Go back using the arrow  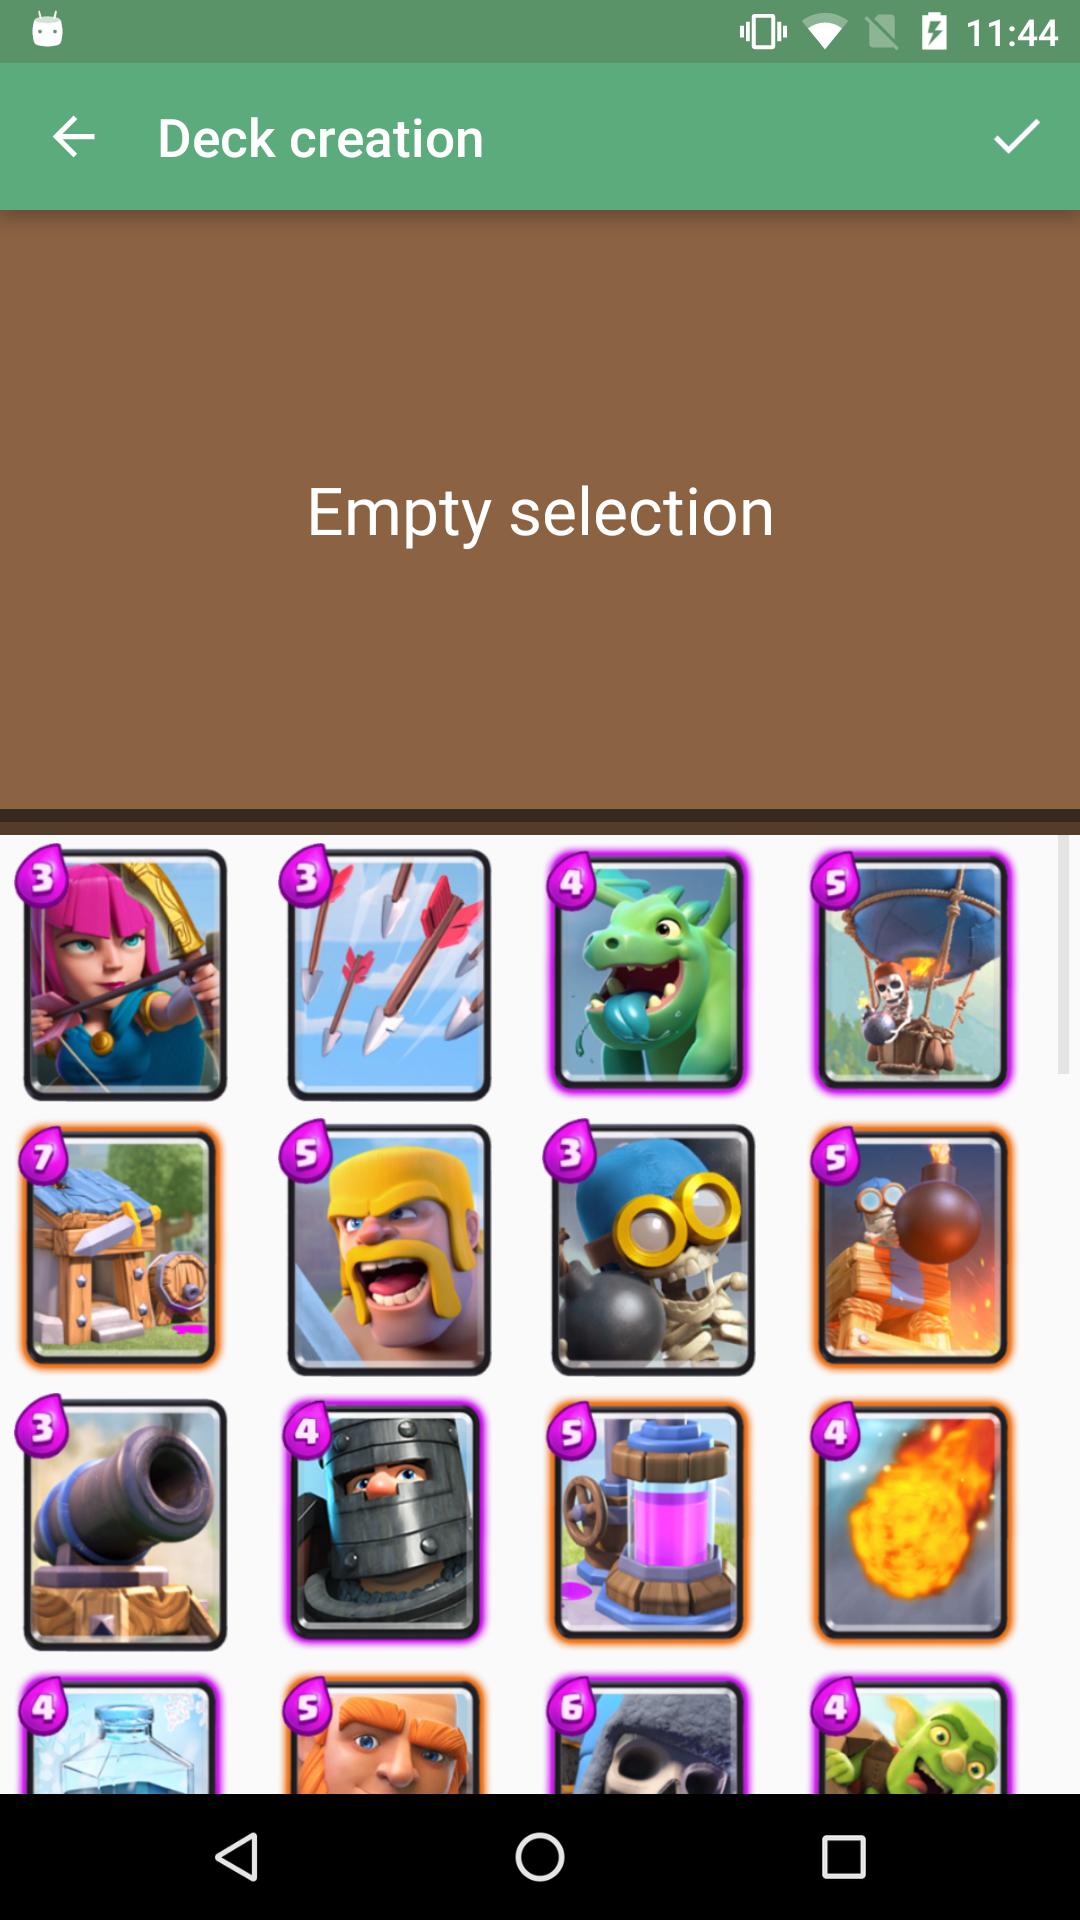click(73, 137)
